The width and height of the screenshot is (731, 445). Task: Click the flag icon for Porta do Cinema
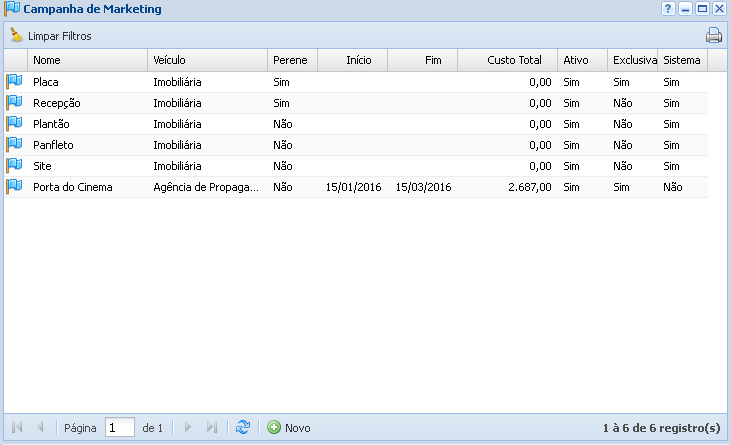[x=15, y=186]
